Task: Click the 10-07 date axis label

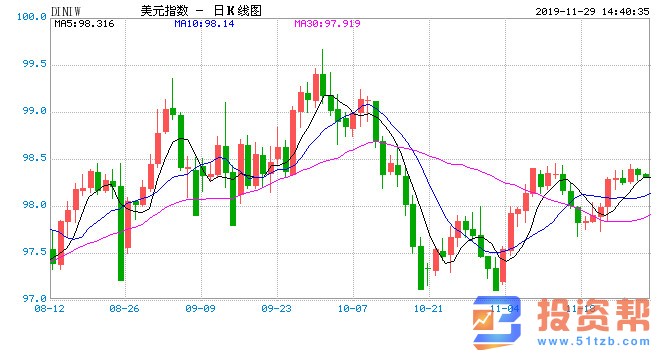Action: (352, 309)
